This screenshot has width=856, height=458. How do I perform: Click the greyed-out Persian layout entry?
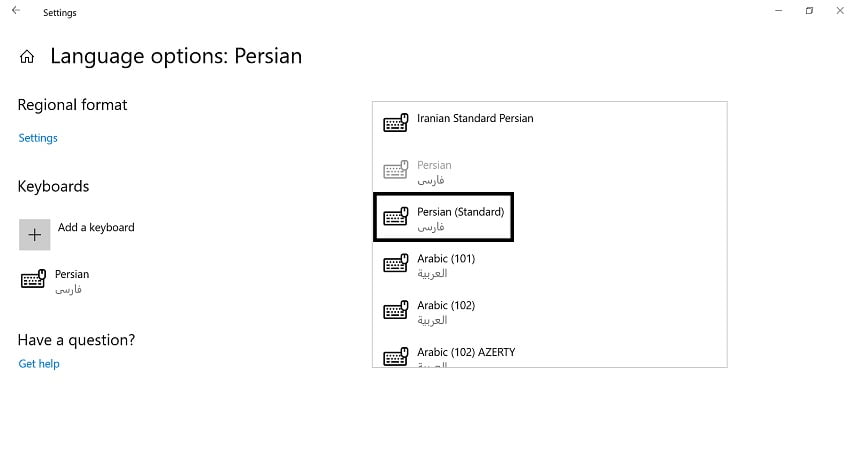point(550,171)
